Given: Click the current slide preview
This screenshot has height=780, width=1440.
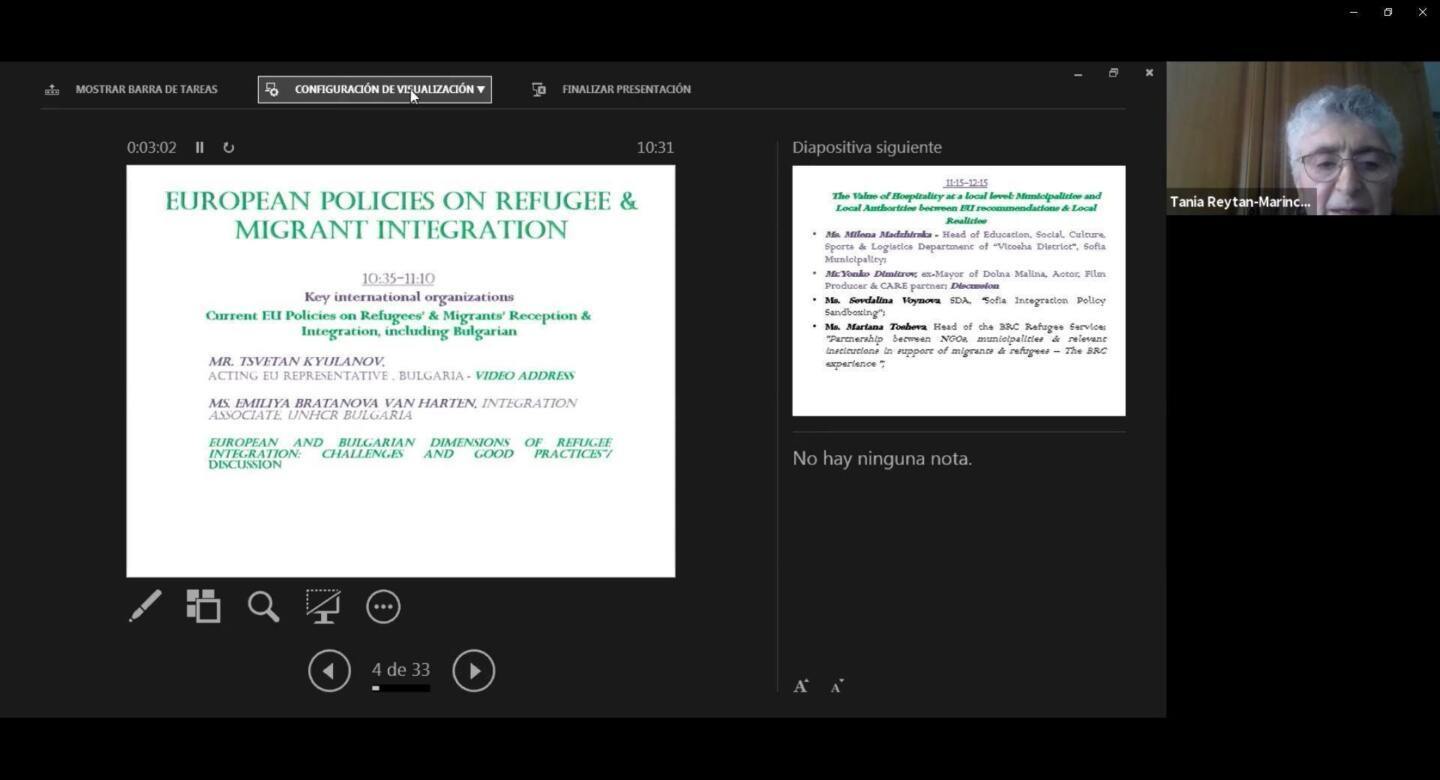Looking at the screenshot, I should click(401, 371).
